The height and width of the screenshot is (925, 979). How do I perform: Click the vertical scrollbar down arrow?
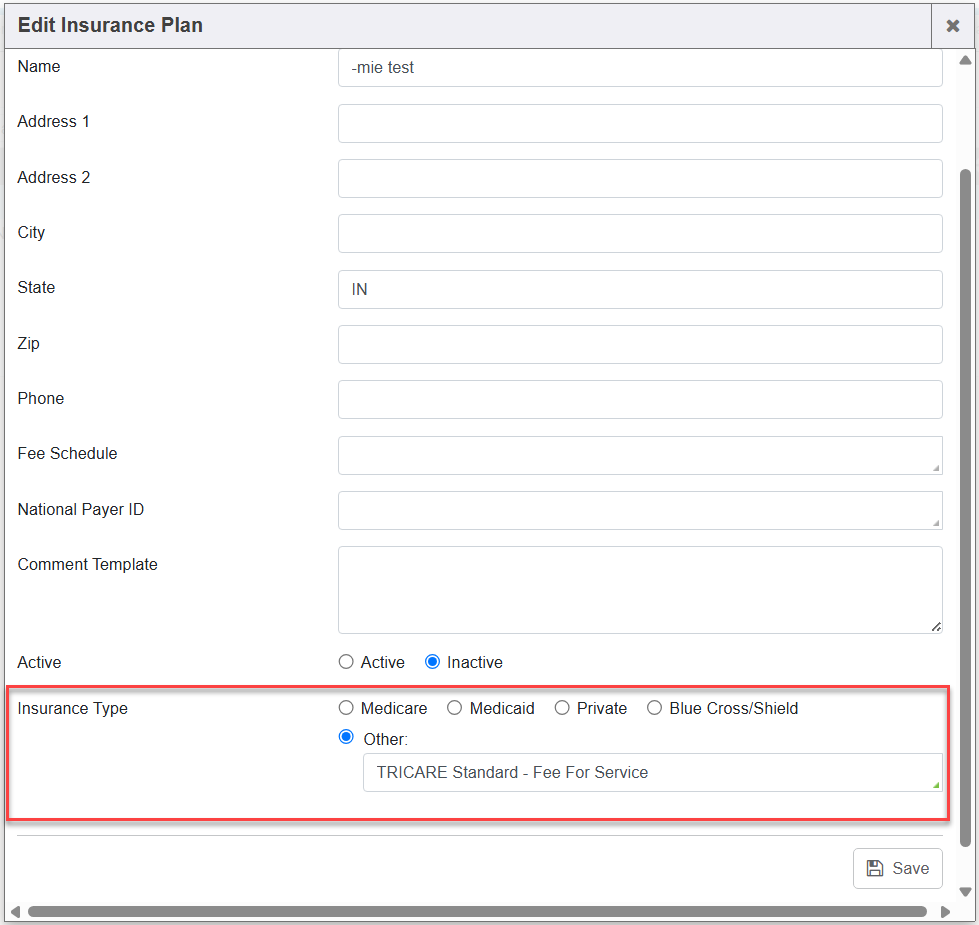[x=965, y=891]
